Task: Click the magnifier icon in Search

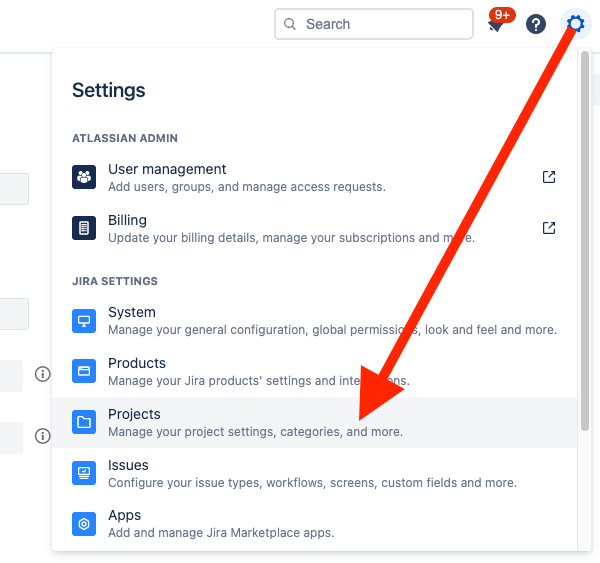Action: (290, 24)
